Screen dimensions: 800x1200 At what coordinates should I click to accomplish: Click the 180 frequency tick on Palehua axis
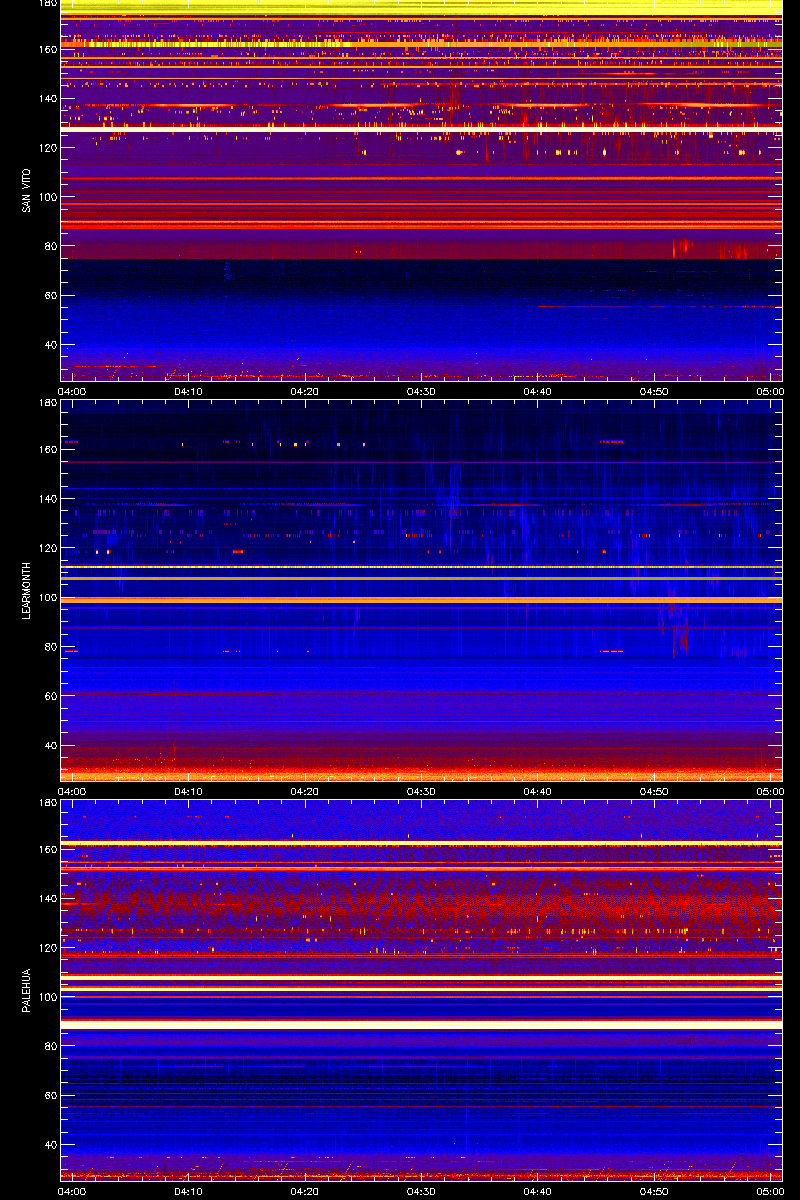[x=47, y=803]
